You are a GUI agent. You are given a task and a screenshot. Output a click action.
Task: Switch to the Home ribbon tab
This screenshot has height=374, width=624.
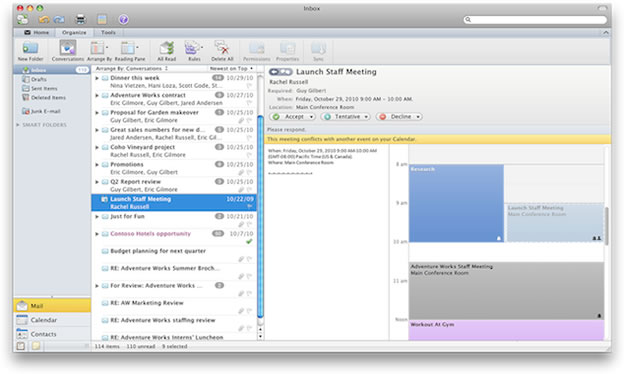(37, 32)
